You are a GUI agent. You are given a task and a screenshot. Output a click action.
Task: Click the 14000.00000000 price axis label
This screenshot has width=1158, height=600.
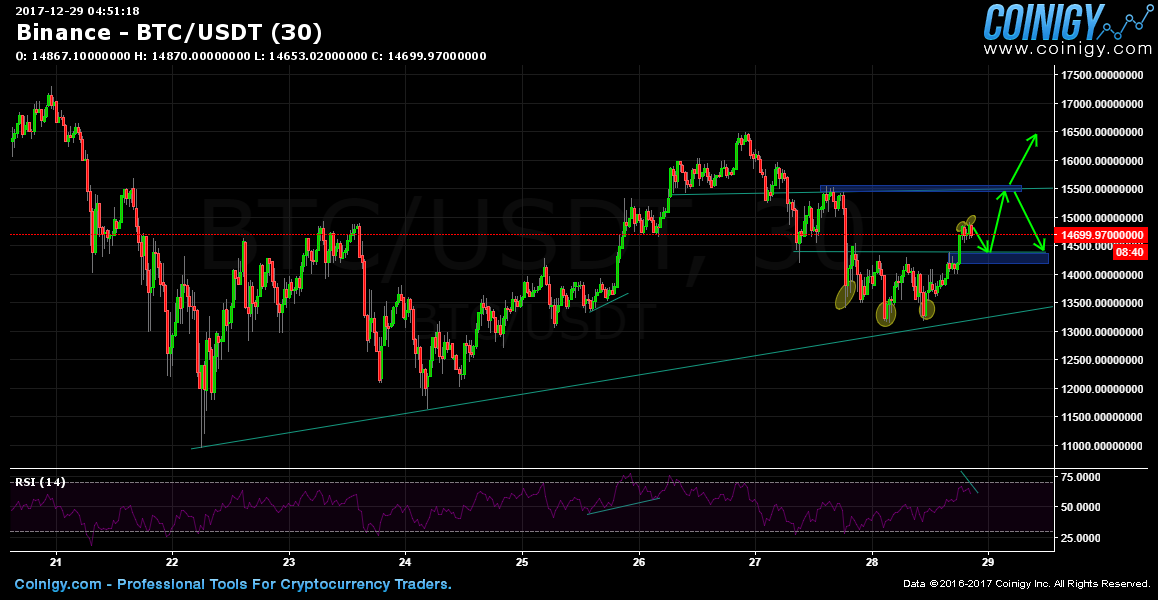coord(1102,275)
